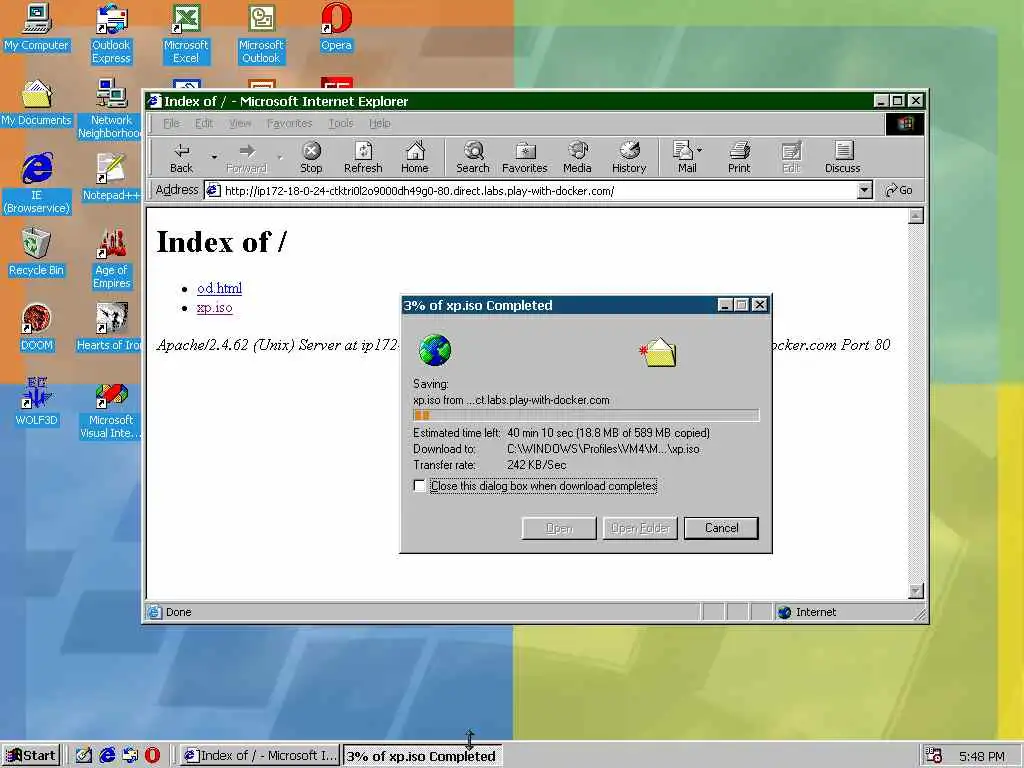Click the Opera quick launch icon in taskbar
This screenshot has width=1024, height=768.
pos(152,755)
